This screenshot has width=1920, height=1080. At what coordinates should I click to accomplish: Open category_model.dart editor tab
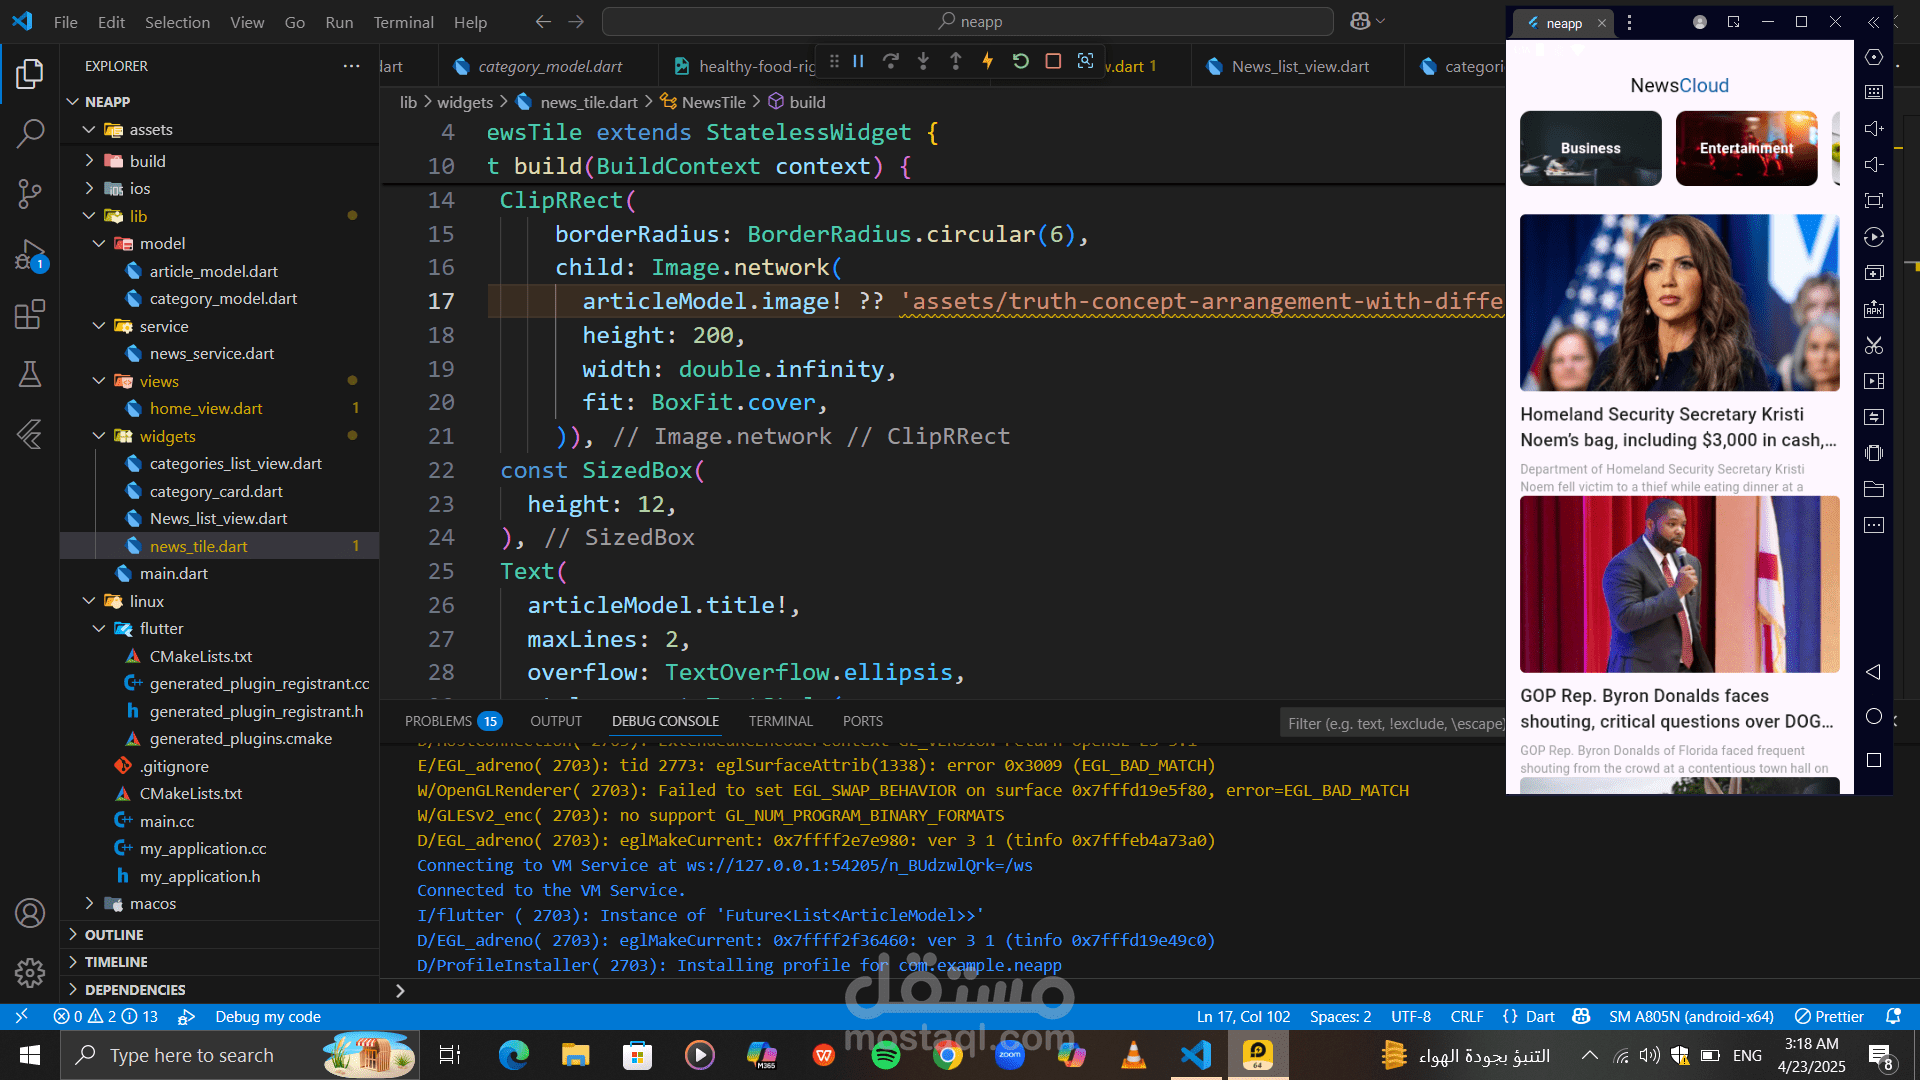[549, 66]
